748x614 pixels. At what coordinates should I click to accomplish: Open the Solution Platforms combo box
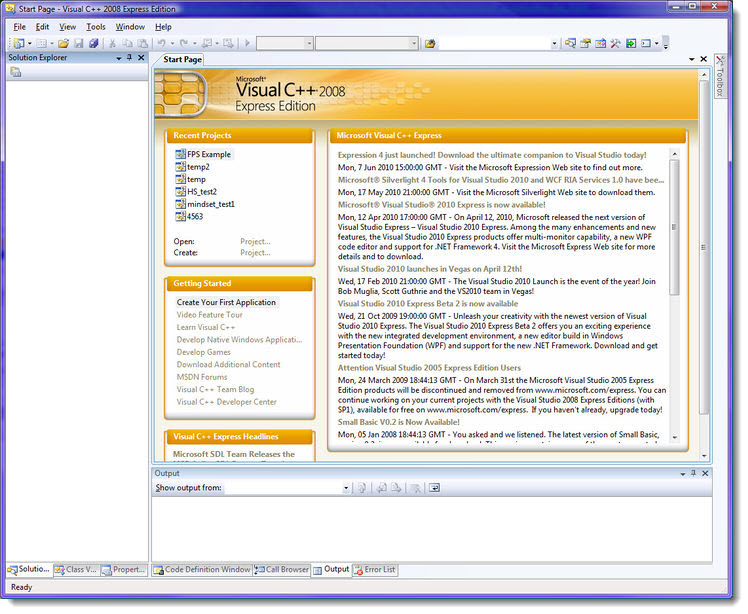[367, 43]
